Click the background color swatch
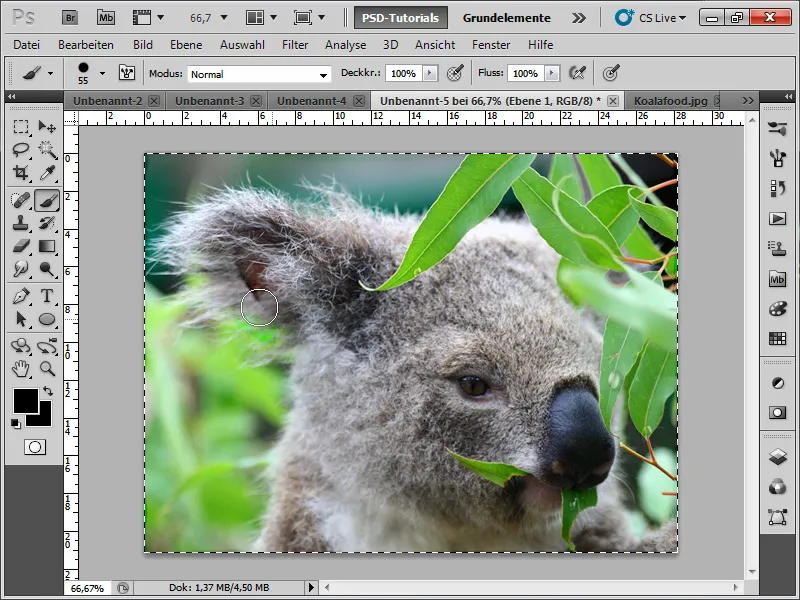This screenshot has height=600, width=800. (43, 418)
